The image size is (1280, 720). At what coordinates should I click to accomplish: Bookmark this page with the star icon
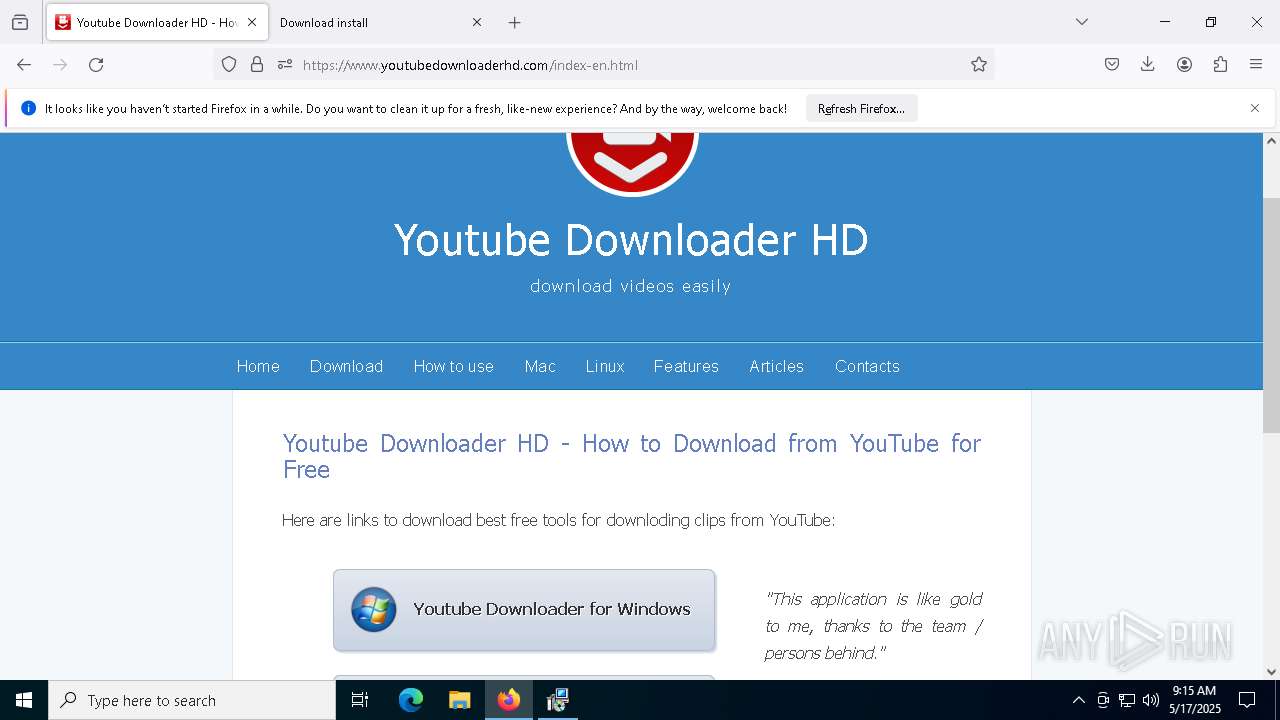pos(979,65)
